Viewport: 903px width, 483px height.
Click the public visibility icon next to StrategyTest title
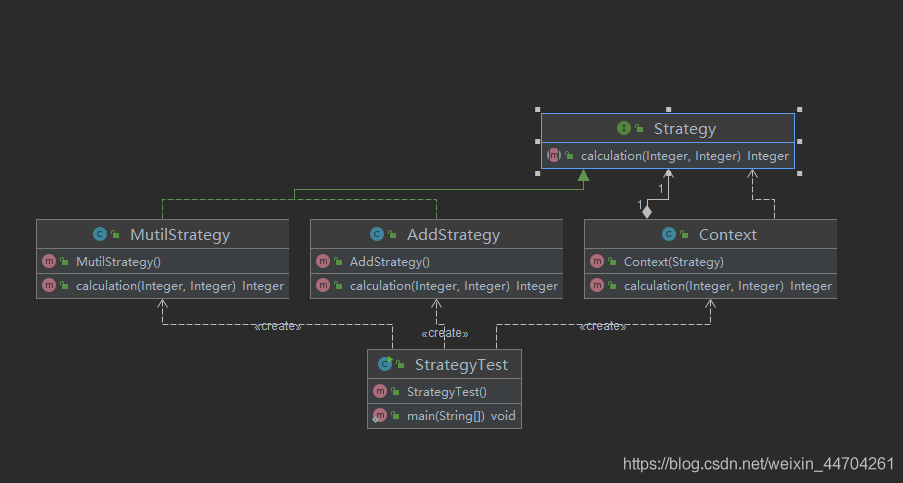[400, 364]
